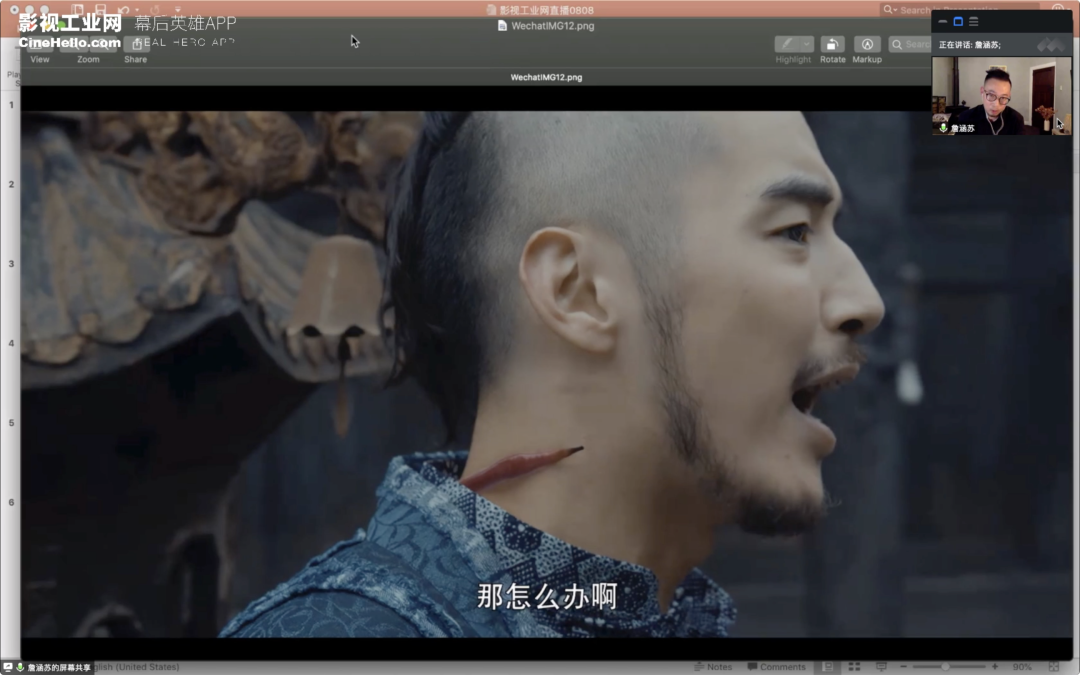Switch to the stacked video list view
Viewport: 1080px width, 675px height.
pyautogui.click(x=974, y=22)
